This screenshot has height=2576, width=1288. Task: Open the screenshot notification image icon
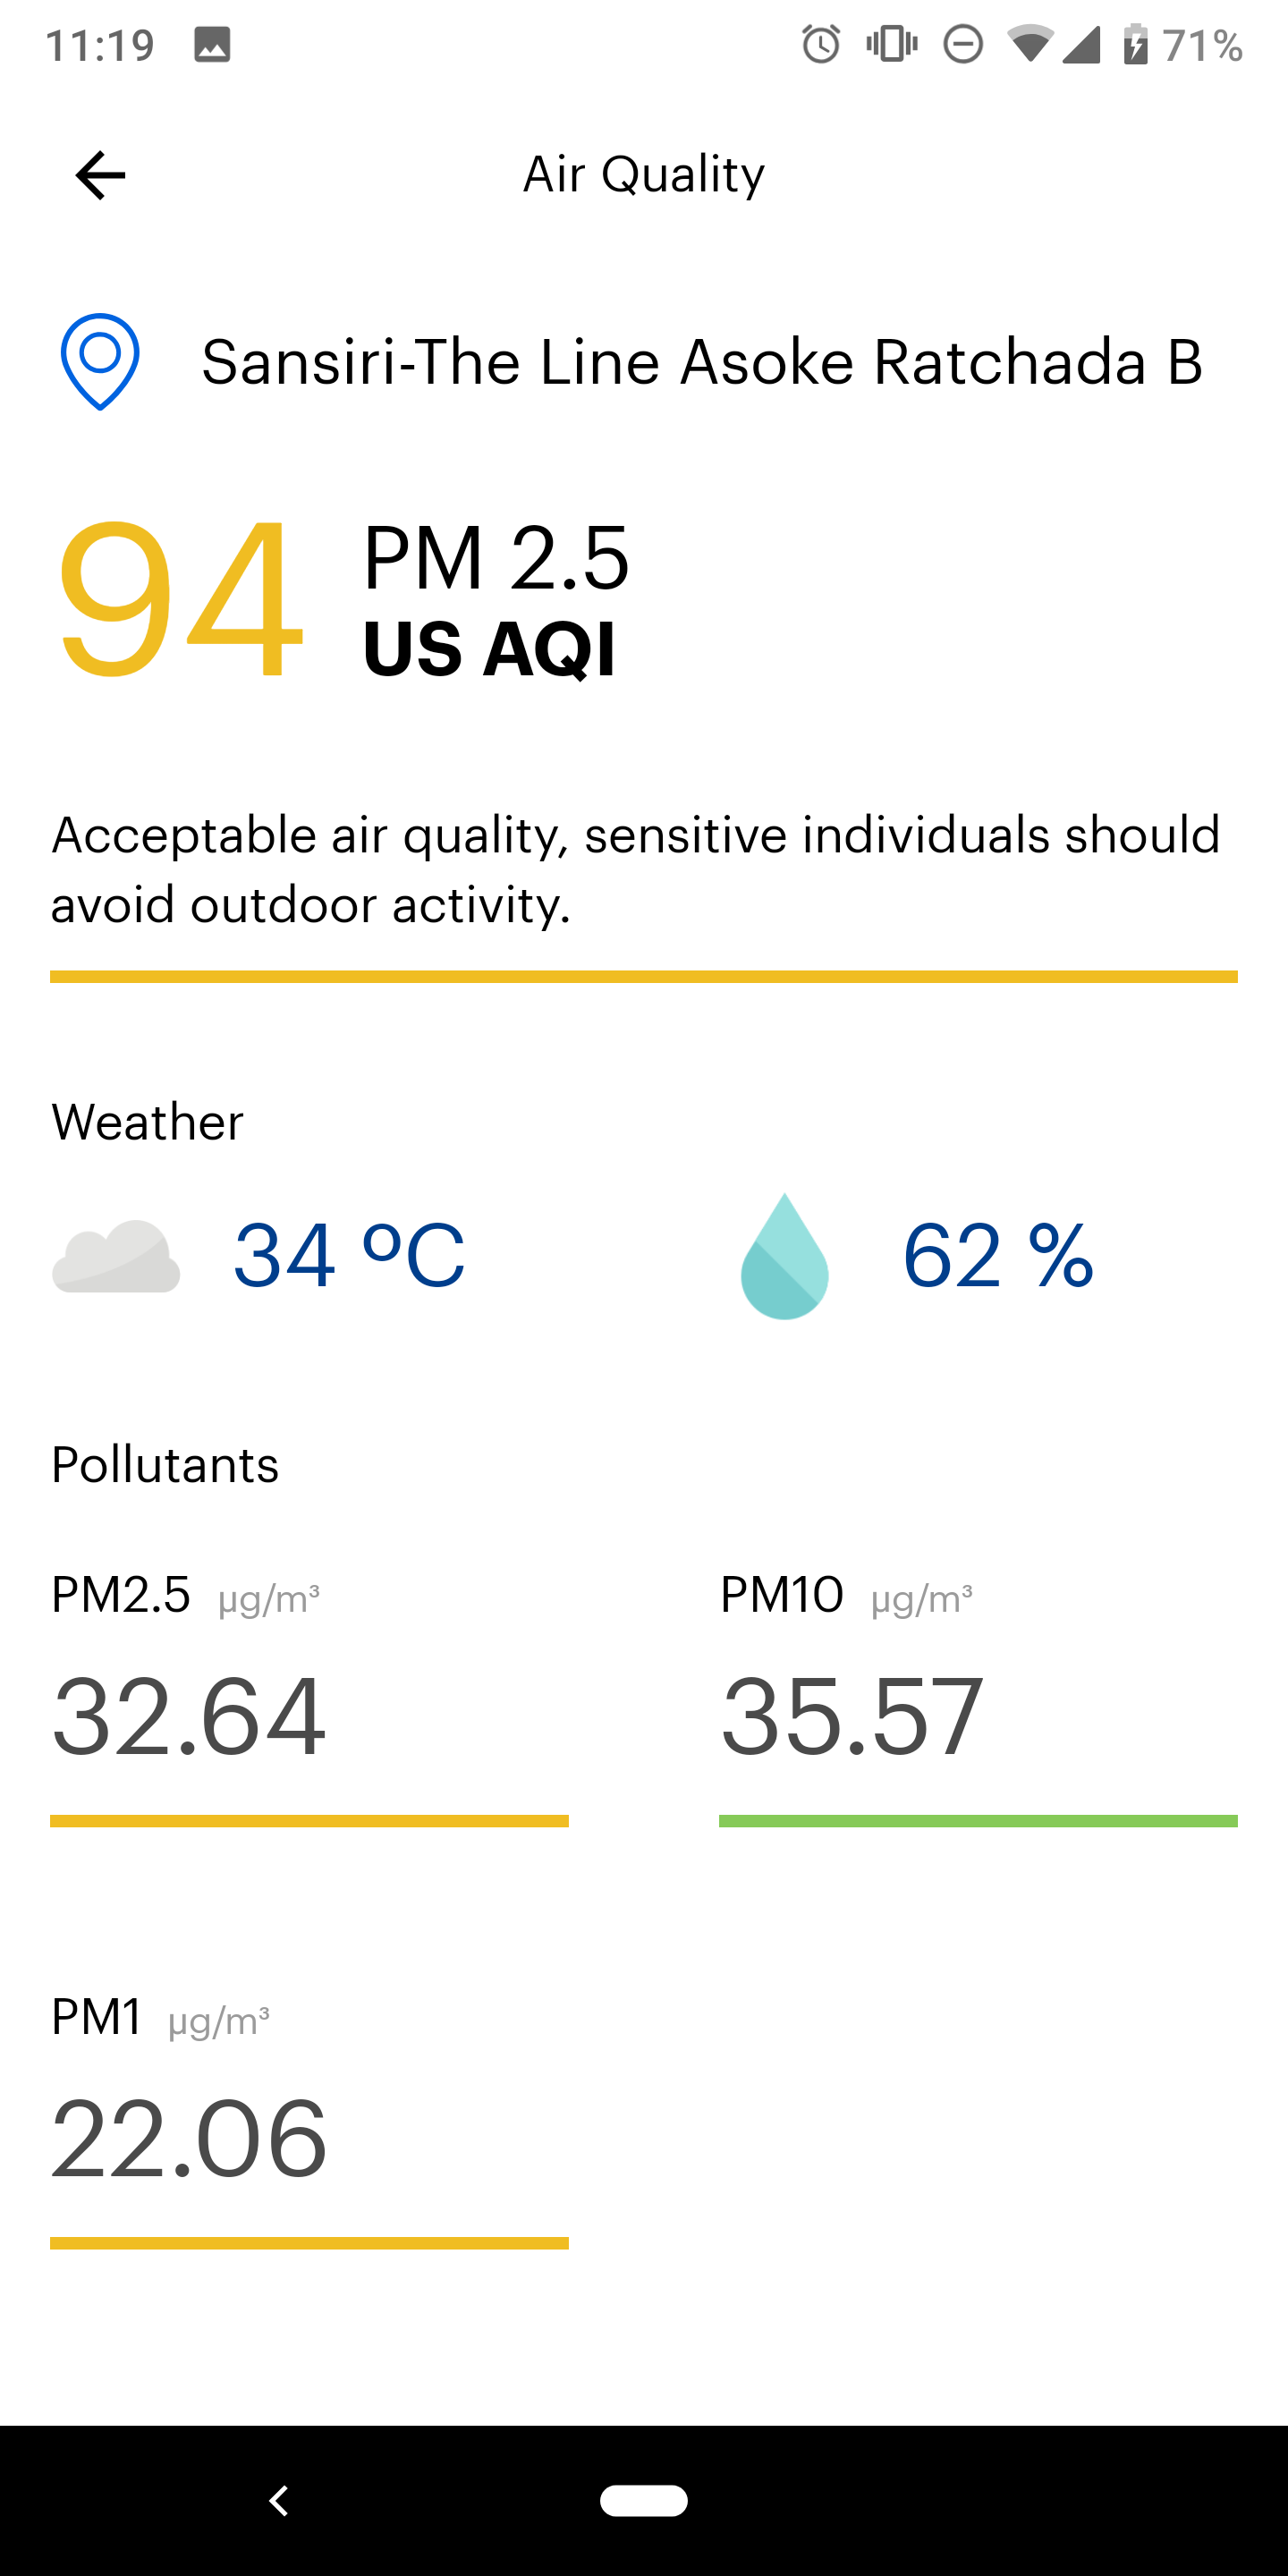pos(212,45)
